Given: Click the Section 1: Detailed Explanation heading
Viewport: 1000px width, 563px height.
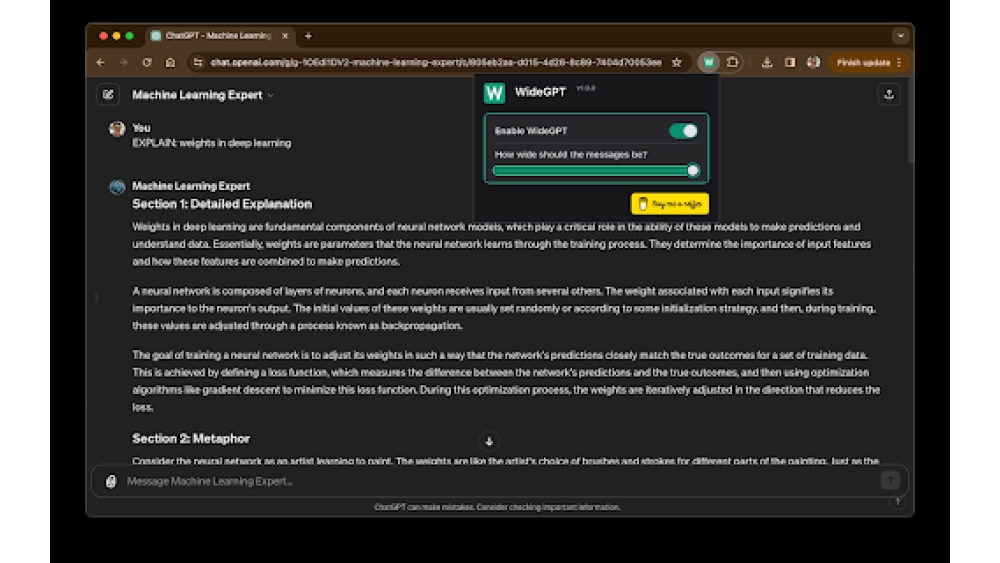Looking at the screenshot, I should pyautogui.click(x=222, y=204).
